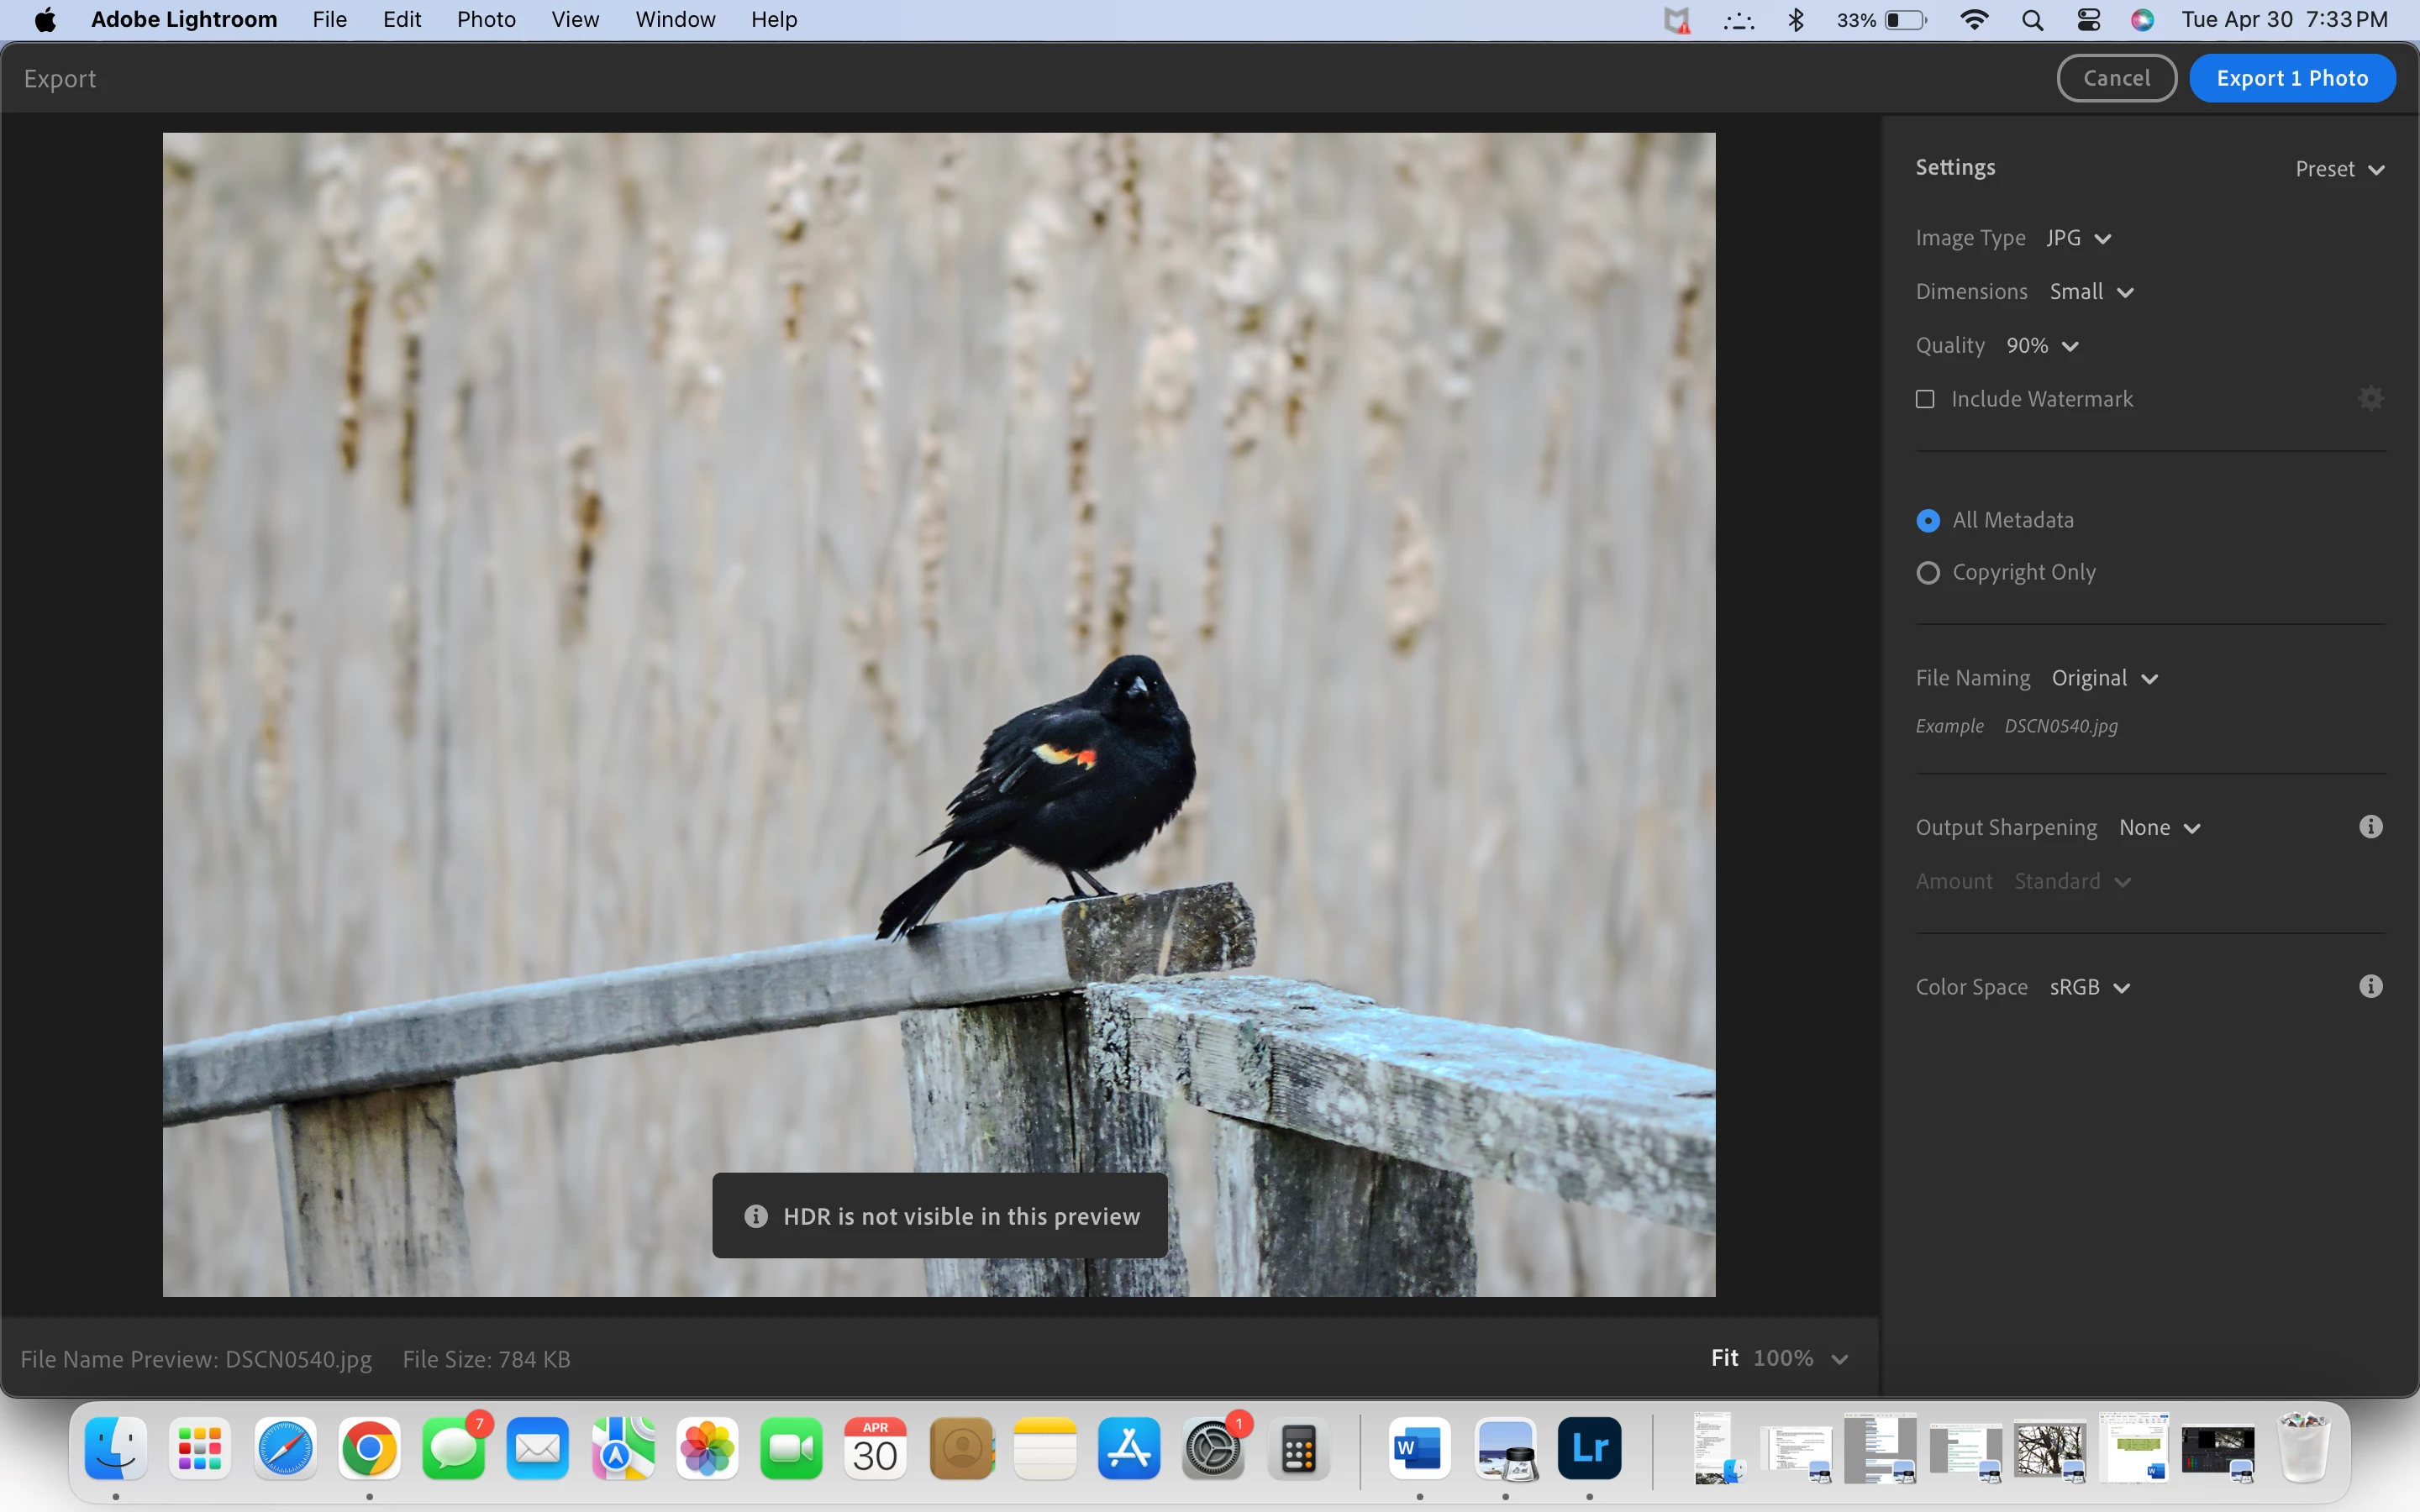
Task: Click Output Sharpening info icon
Action: click(2370, 827)
